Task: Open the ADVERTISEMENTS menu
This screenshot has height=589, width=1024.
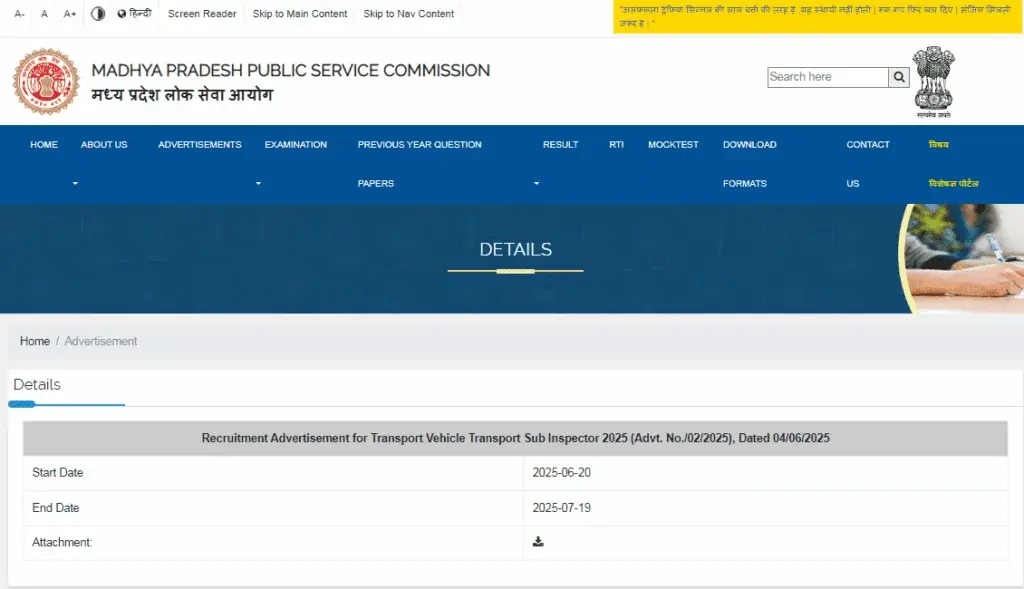Action: (x=200, y=144)
